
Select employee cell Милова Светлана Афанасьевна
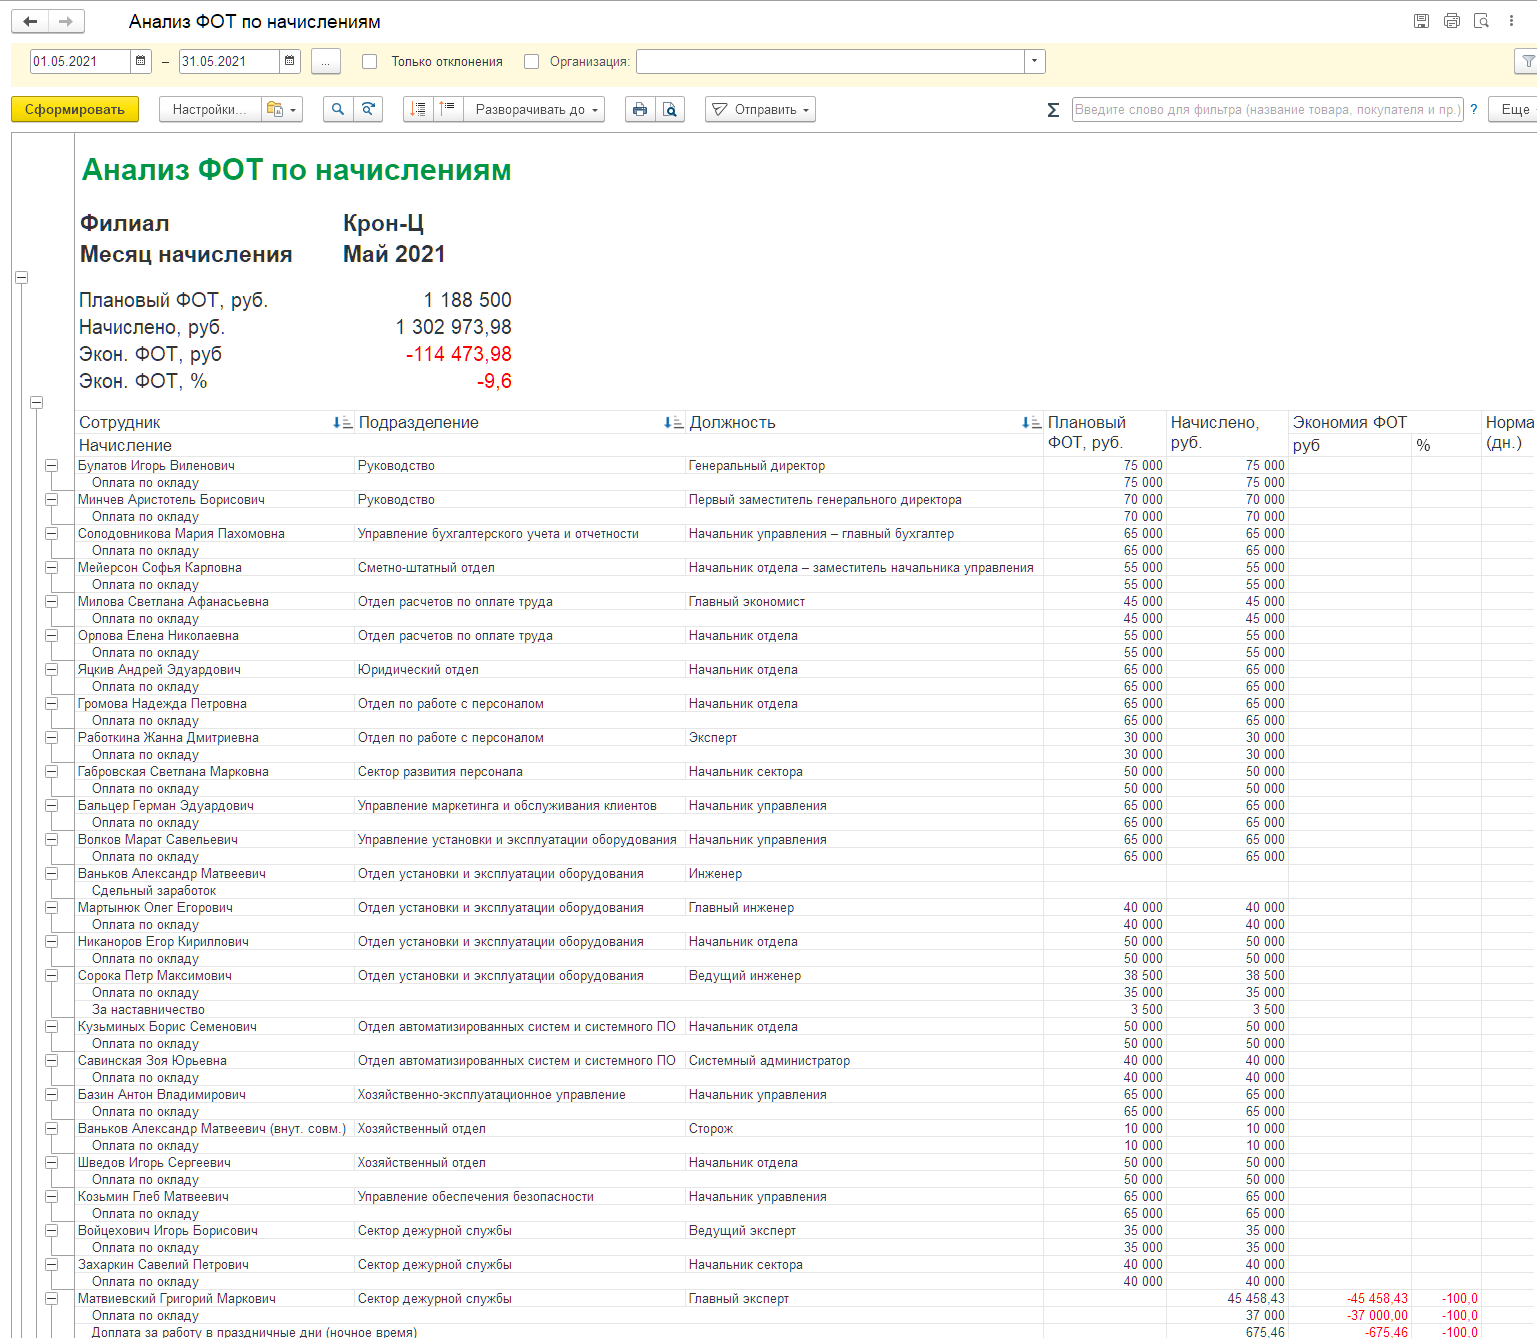pyautogui.click(x=214, y=601)
